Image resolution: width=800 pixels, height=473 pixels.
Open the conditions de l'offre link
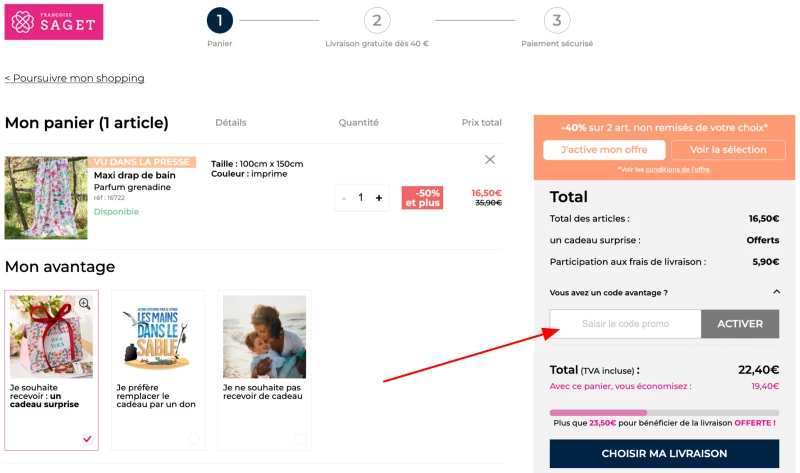678,169
